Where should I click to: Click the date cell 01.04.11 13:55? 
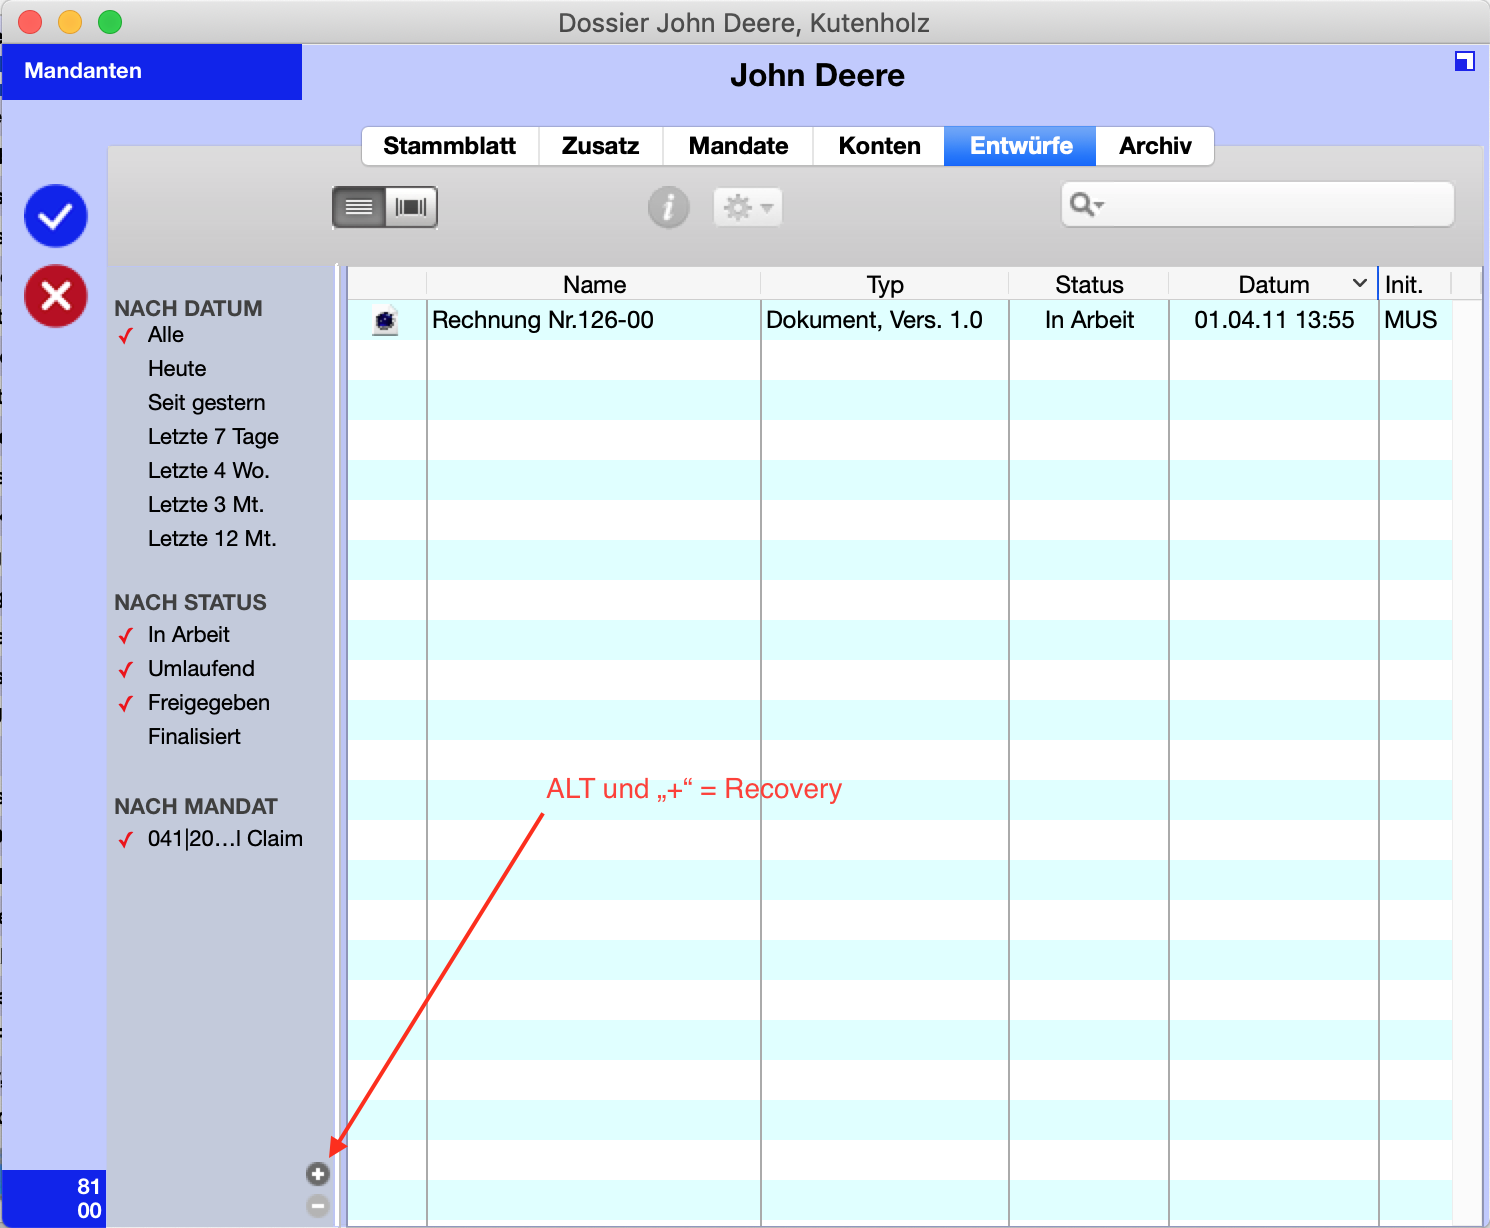(1274, 320)
